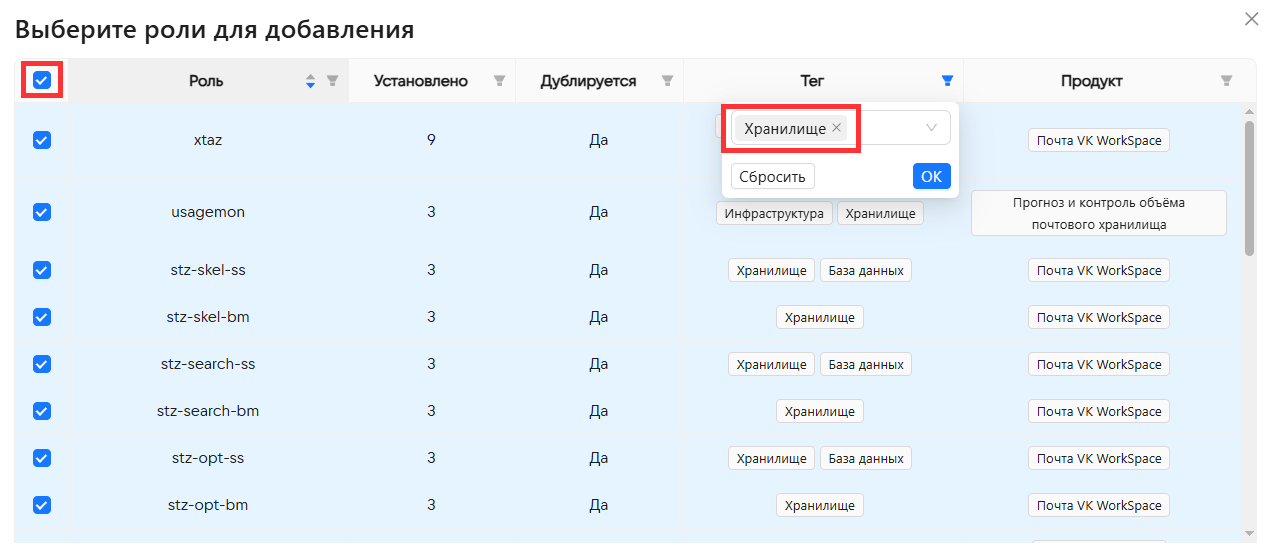Image resolution: width=1271 pixels, height=553 pixels.
Task: Select the stz-skel-ss role name
Action: click(208, 270)
